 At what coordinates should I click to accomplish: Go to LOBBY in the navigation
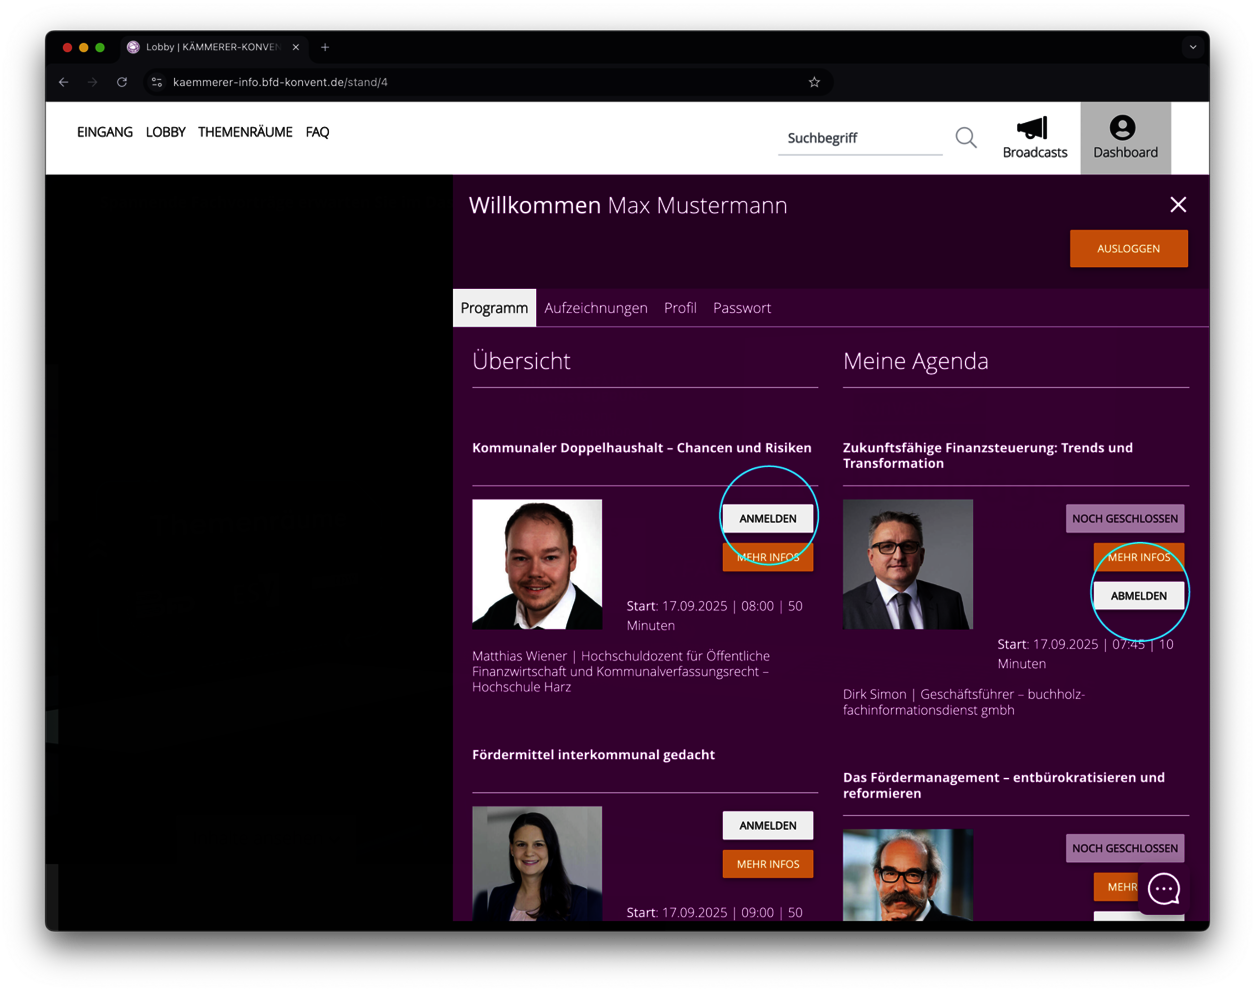point(166,132)
